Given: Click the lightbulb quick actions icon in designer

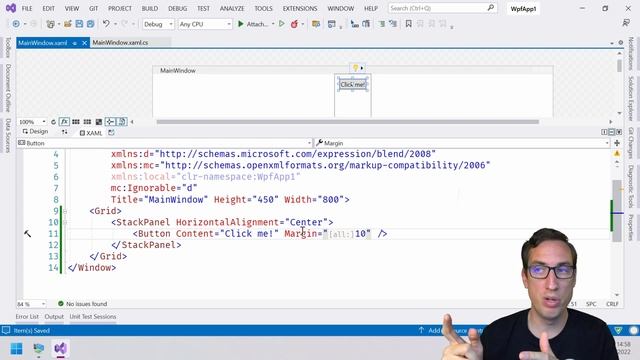Looking at the screenshot, I should (355, 68).
